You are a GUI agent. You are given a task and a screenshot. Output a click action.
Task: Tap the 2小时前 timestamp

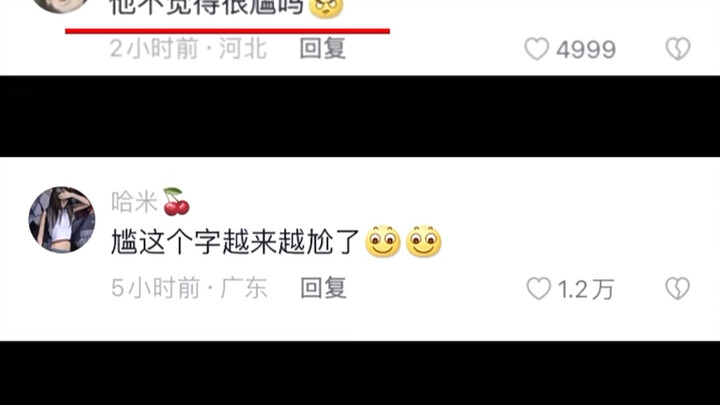[x=154, y=48]
